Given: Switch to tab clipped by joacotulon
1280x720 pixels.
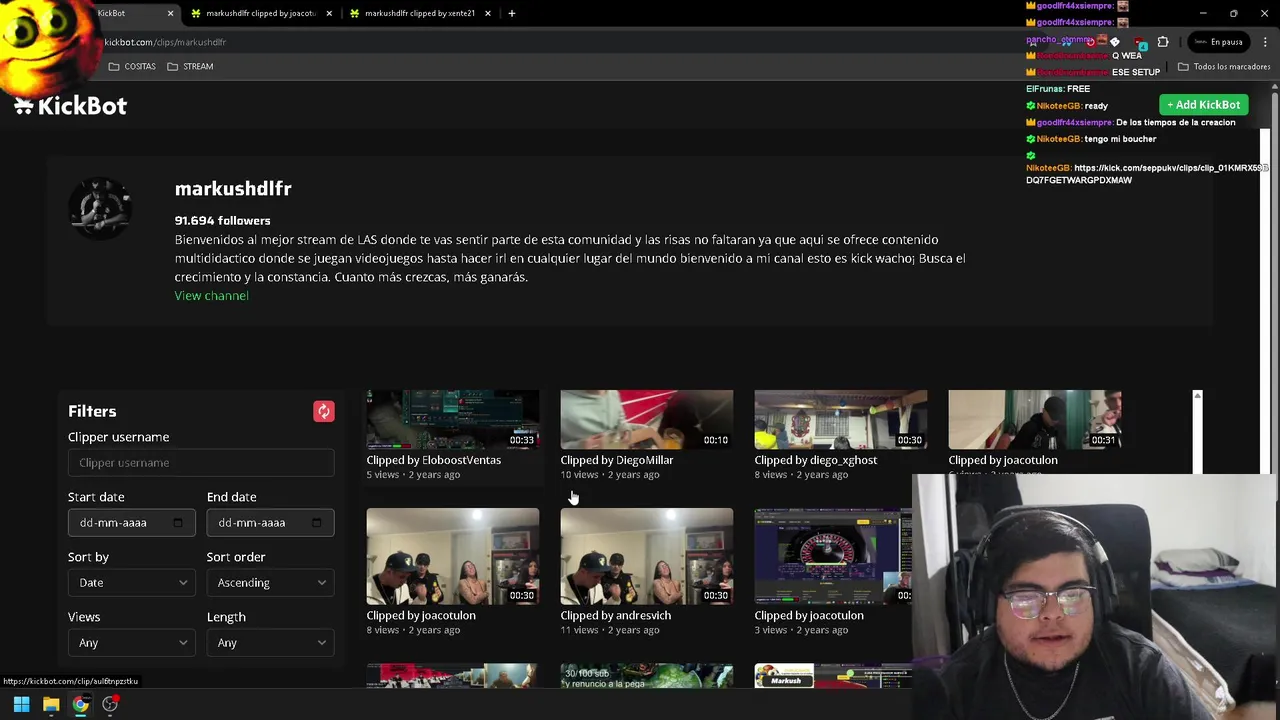Looking at the screenshot, I should pos(260,13).
